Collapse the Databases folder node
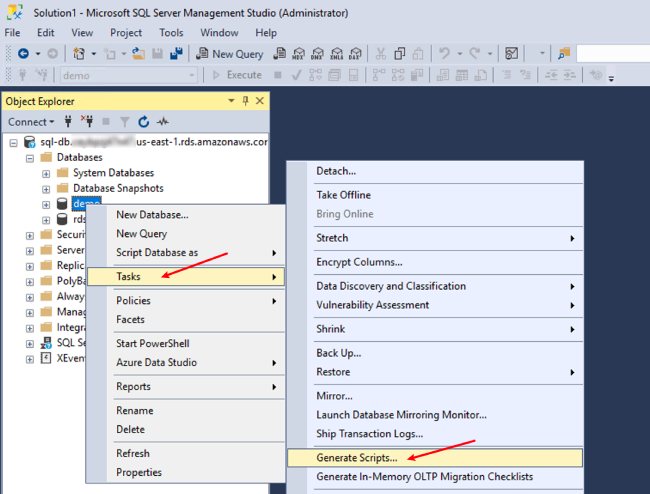 pos(30,158)
